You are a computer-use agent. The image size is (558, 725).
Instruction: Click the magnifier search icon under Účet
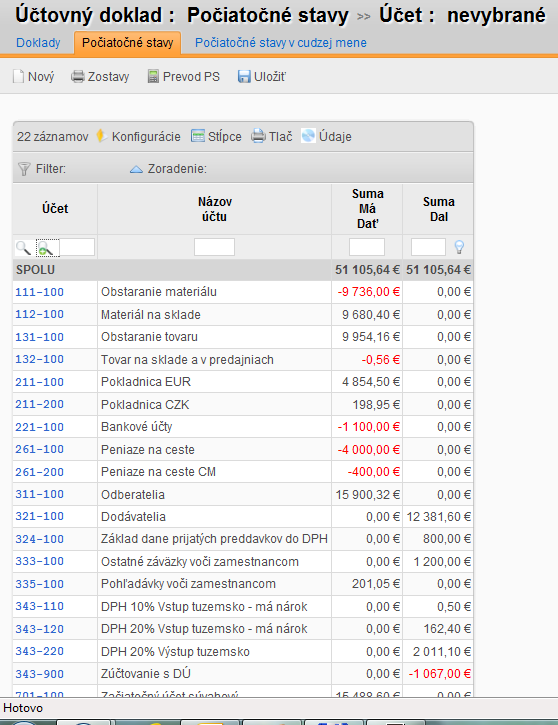23,248
